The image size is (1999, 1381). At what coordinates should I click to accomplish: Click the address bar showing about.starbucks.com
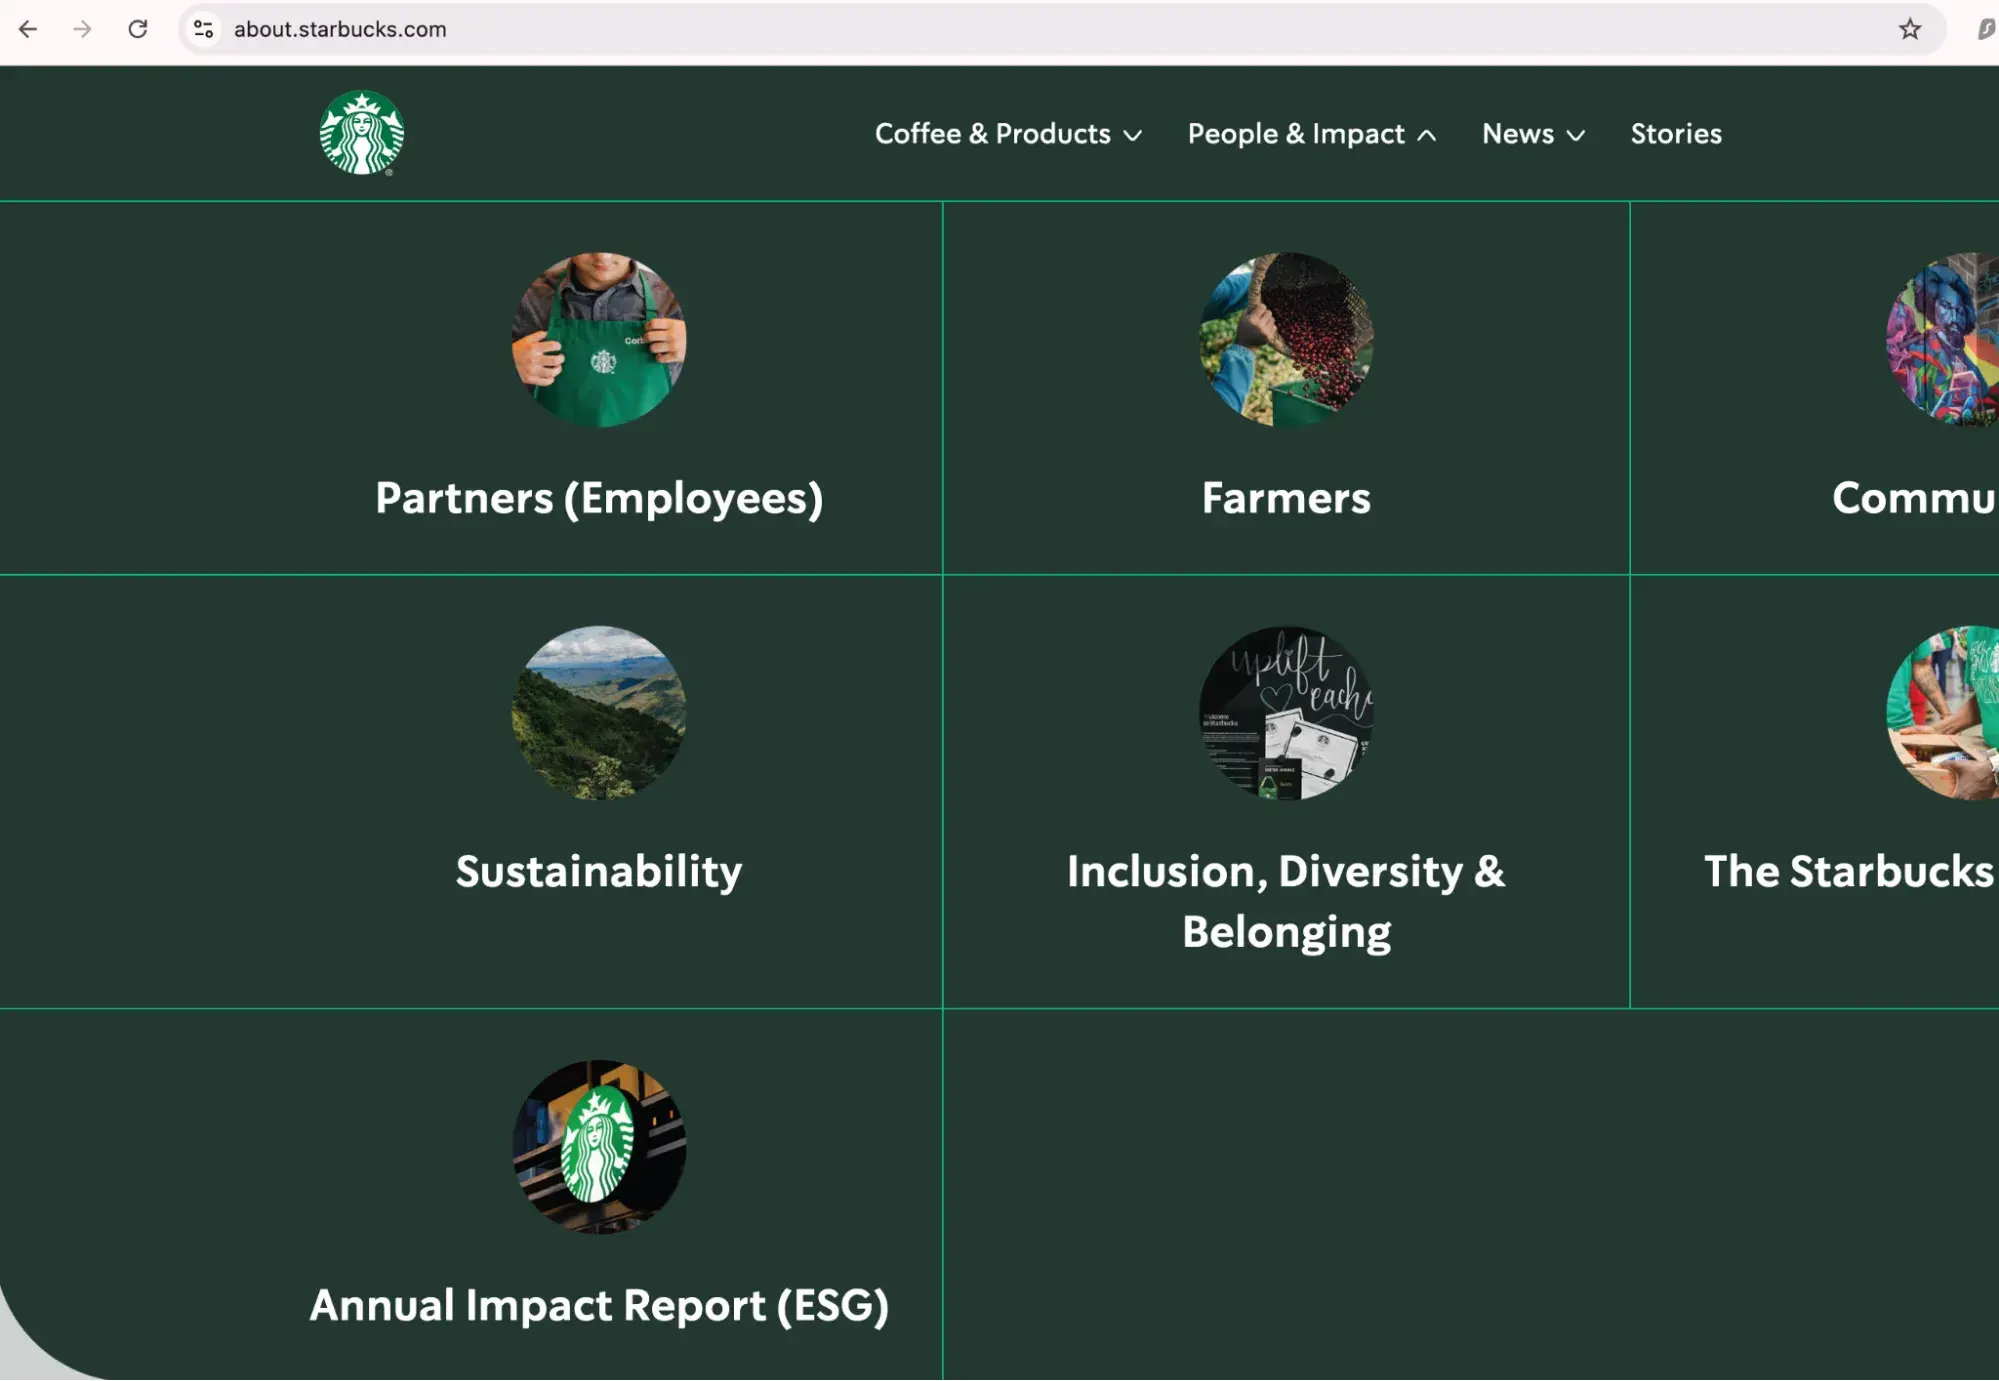[1062, 29]
